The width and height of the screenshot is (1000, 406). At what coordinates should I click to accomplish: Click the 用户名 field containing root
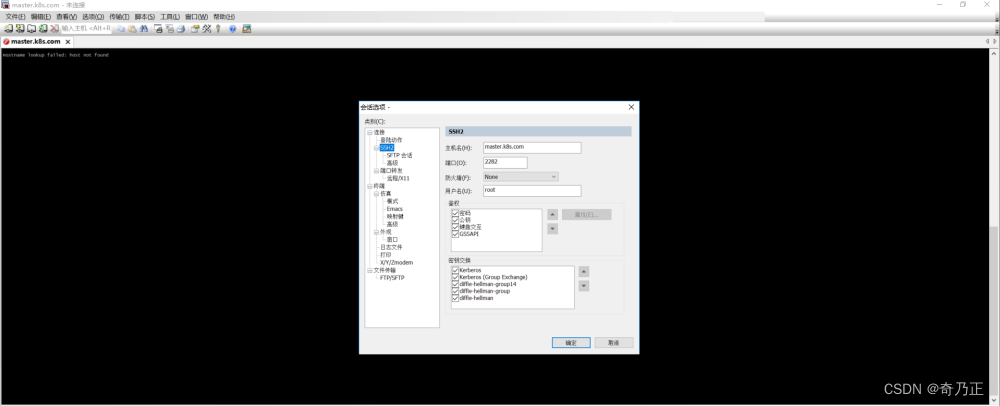coord(532,191)
